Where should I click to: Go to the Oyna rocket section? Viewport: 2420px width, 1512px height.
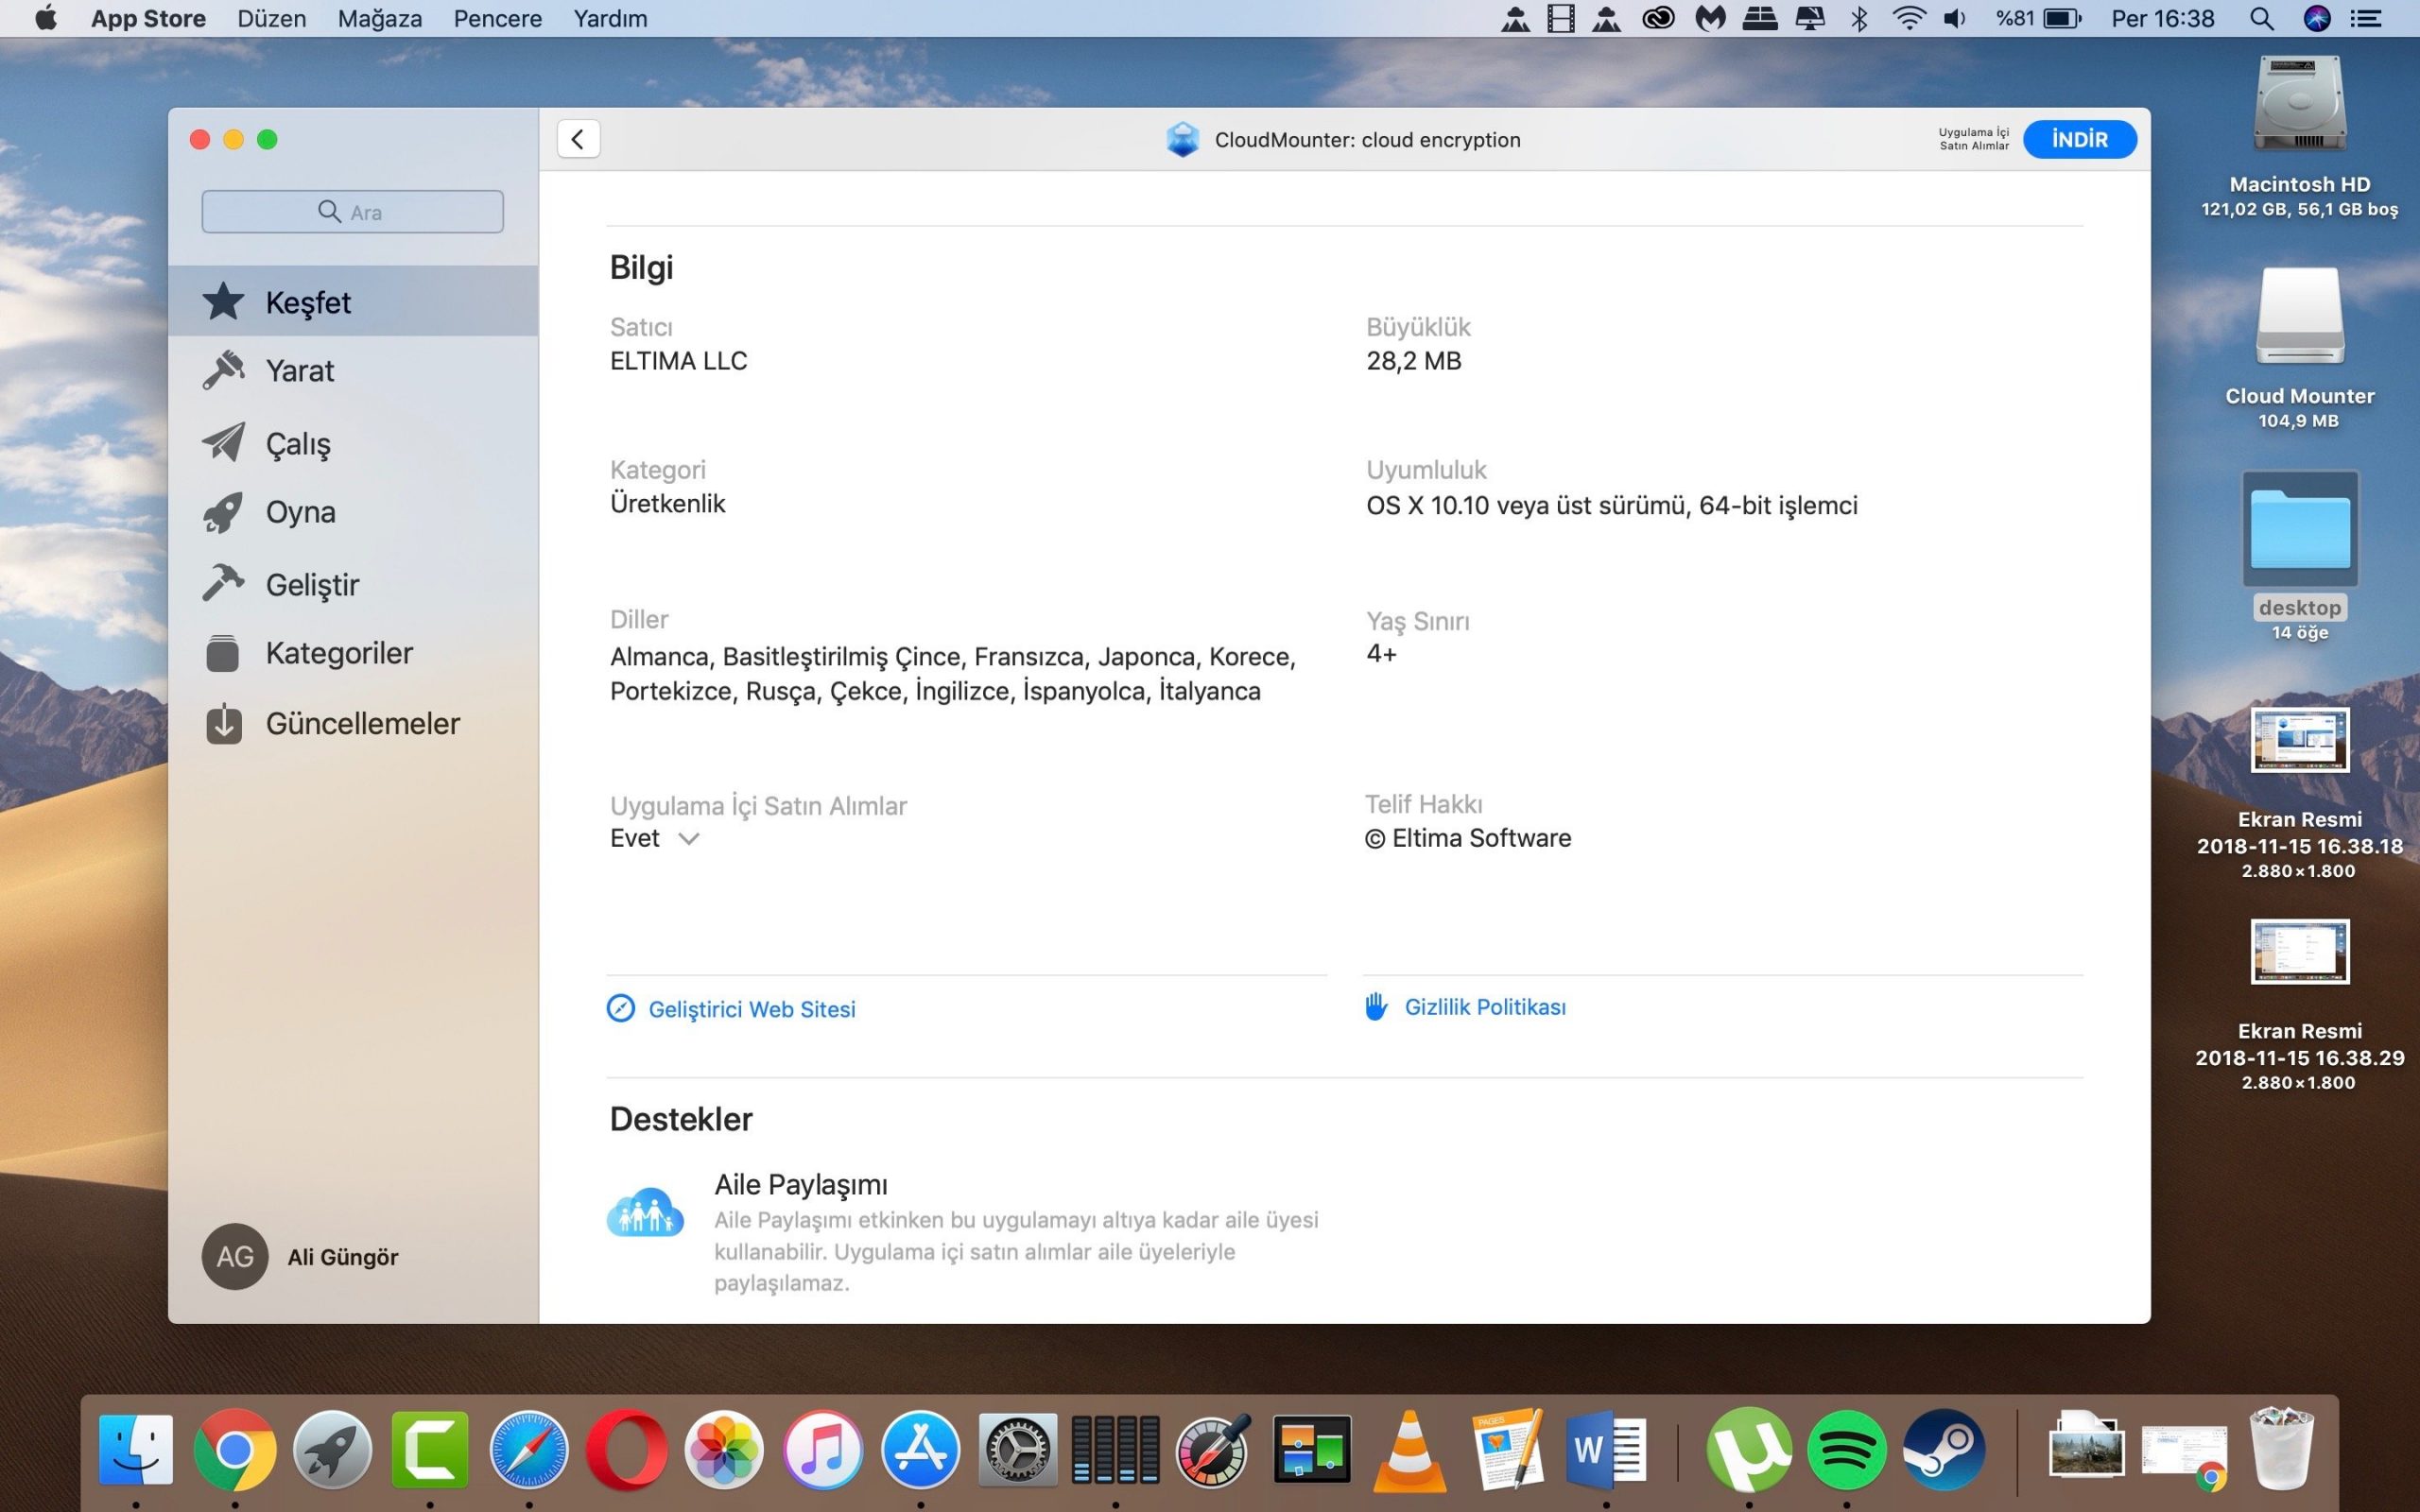[300, 512]
